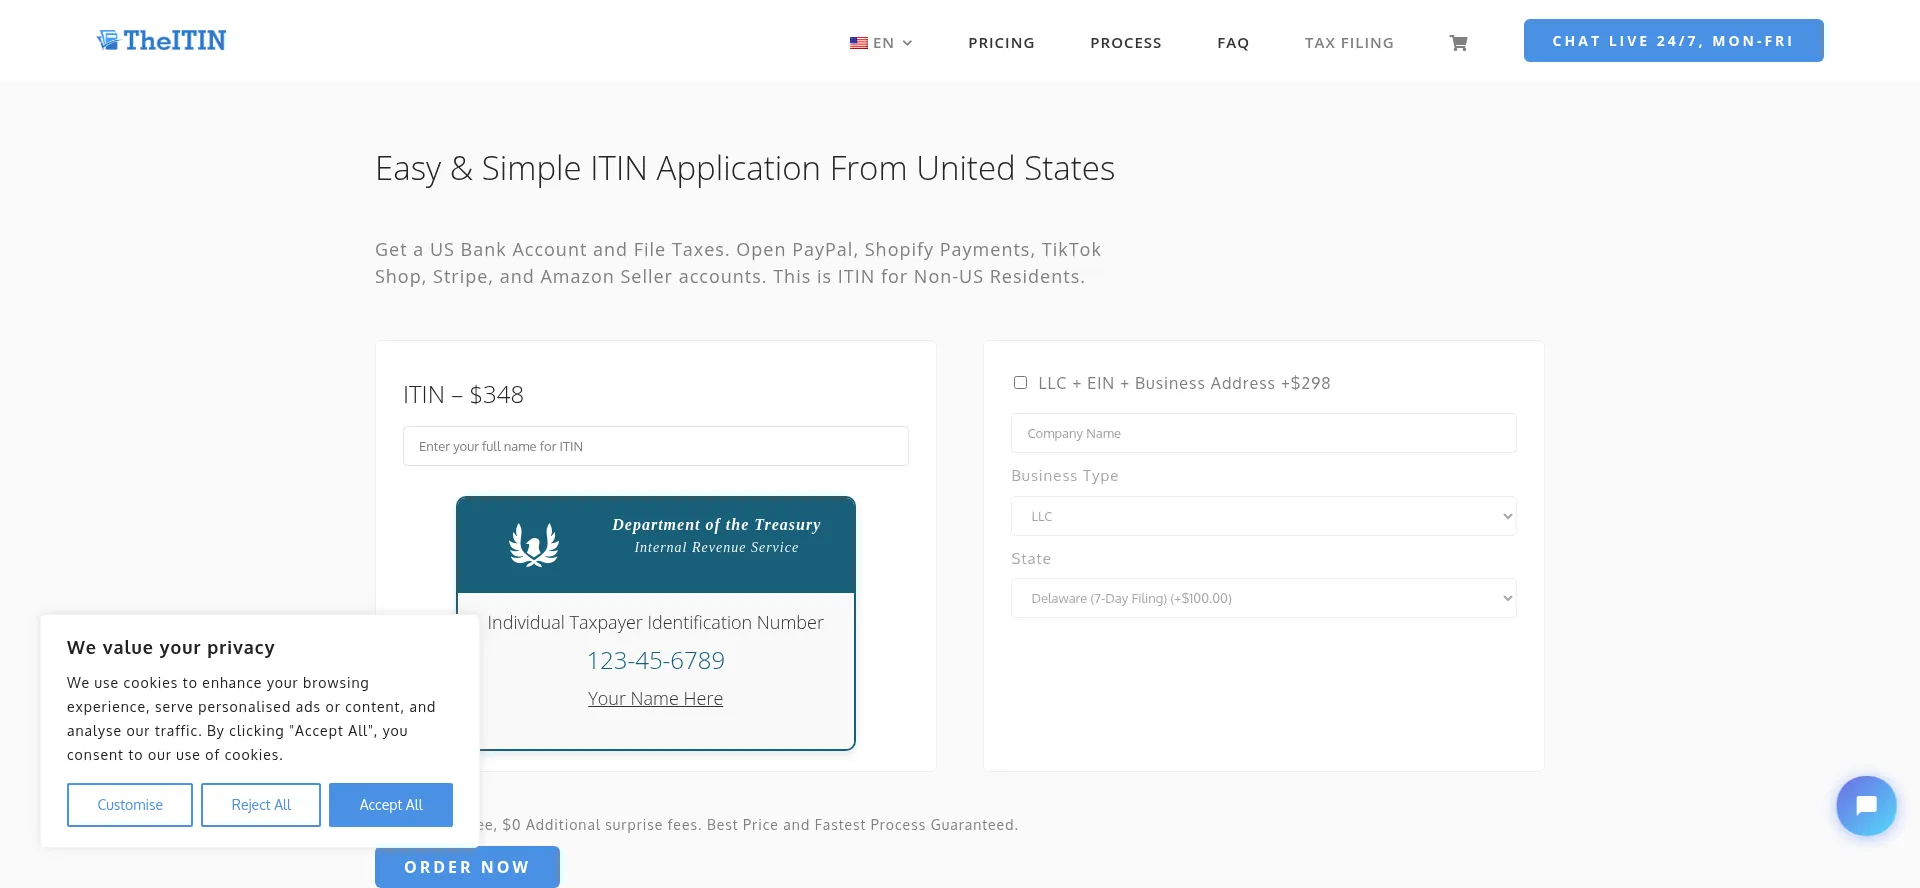Image resolution: width=1920 pixels, height=888 pixels.
Task: Open the Tax Filing menu item
Action: (1349, 43)
